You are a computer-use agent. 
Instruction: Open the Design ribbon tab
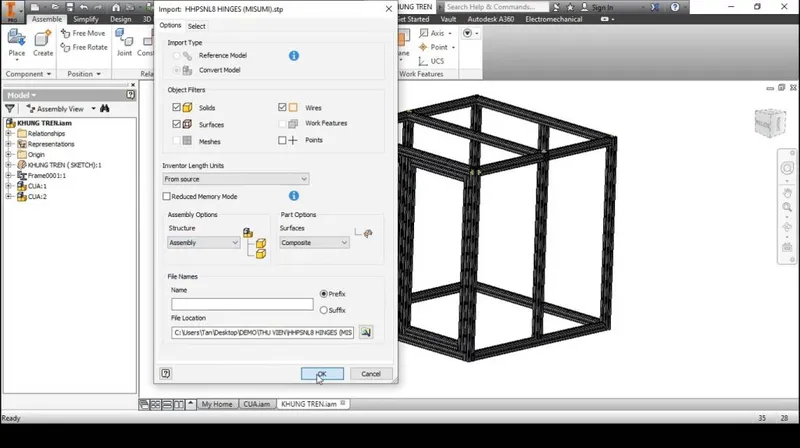(x=120, y=19)
